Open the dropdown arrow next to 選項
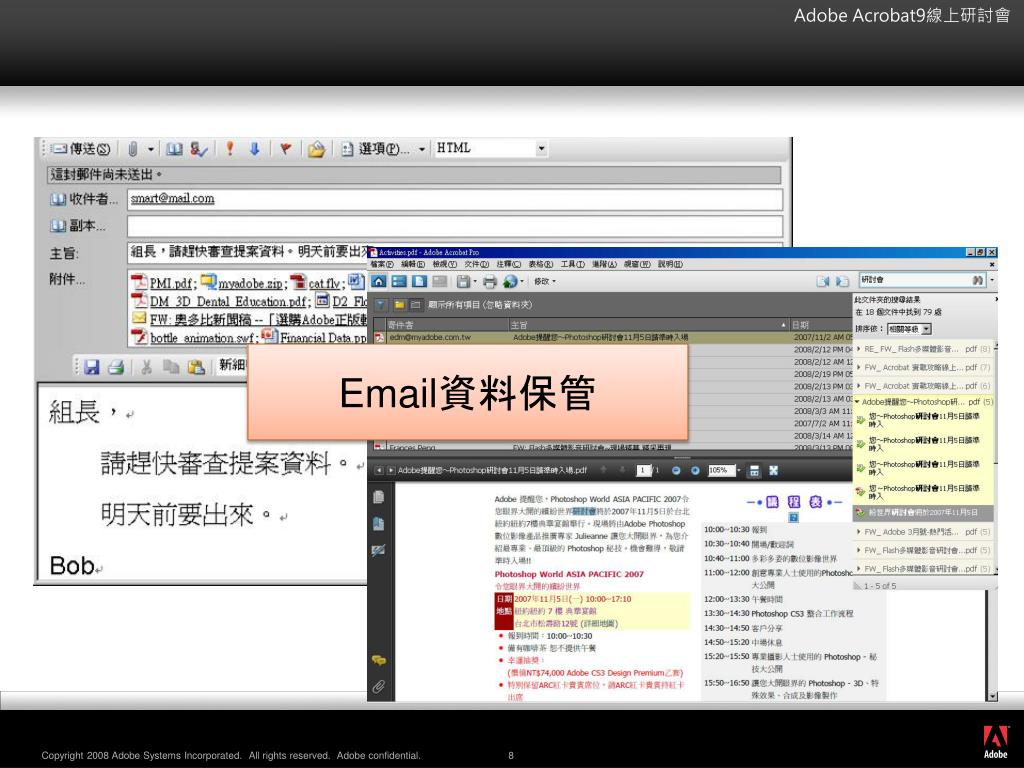The image size is (1024, 768). pos(422,150)
